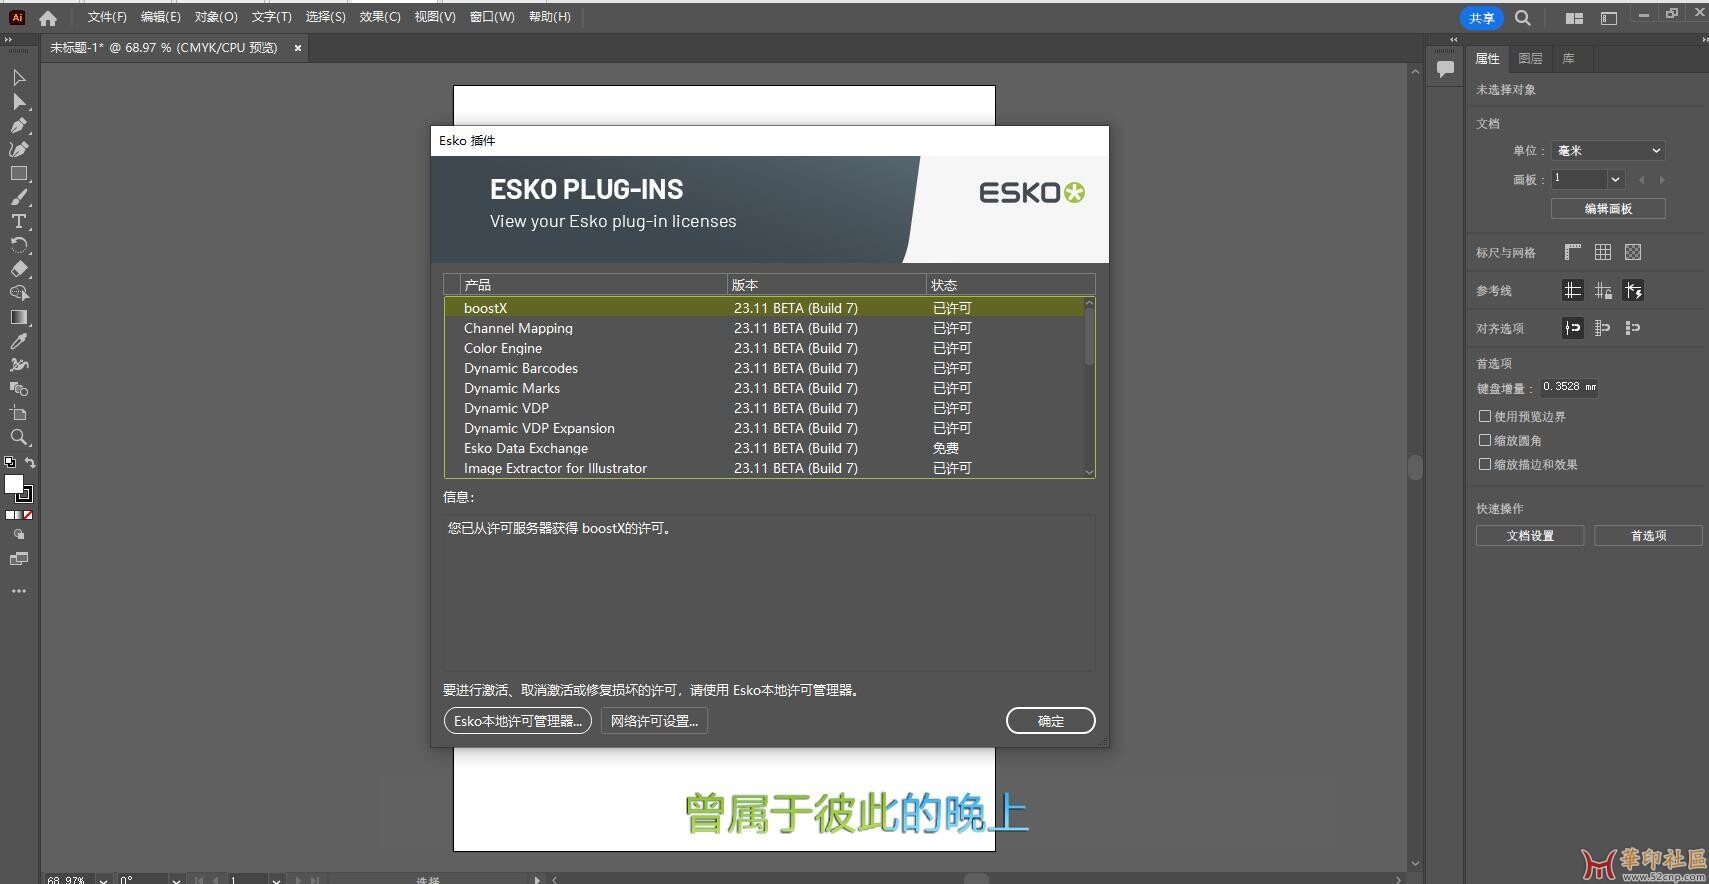Open the search icon in top bar
This screenshot has width=1709, height=884.
click(1523, 18)
